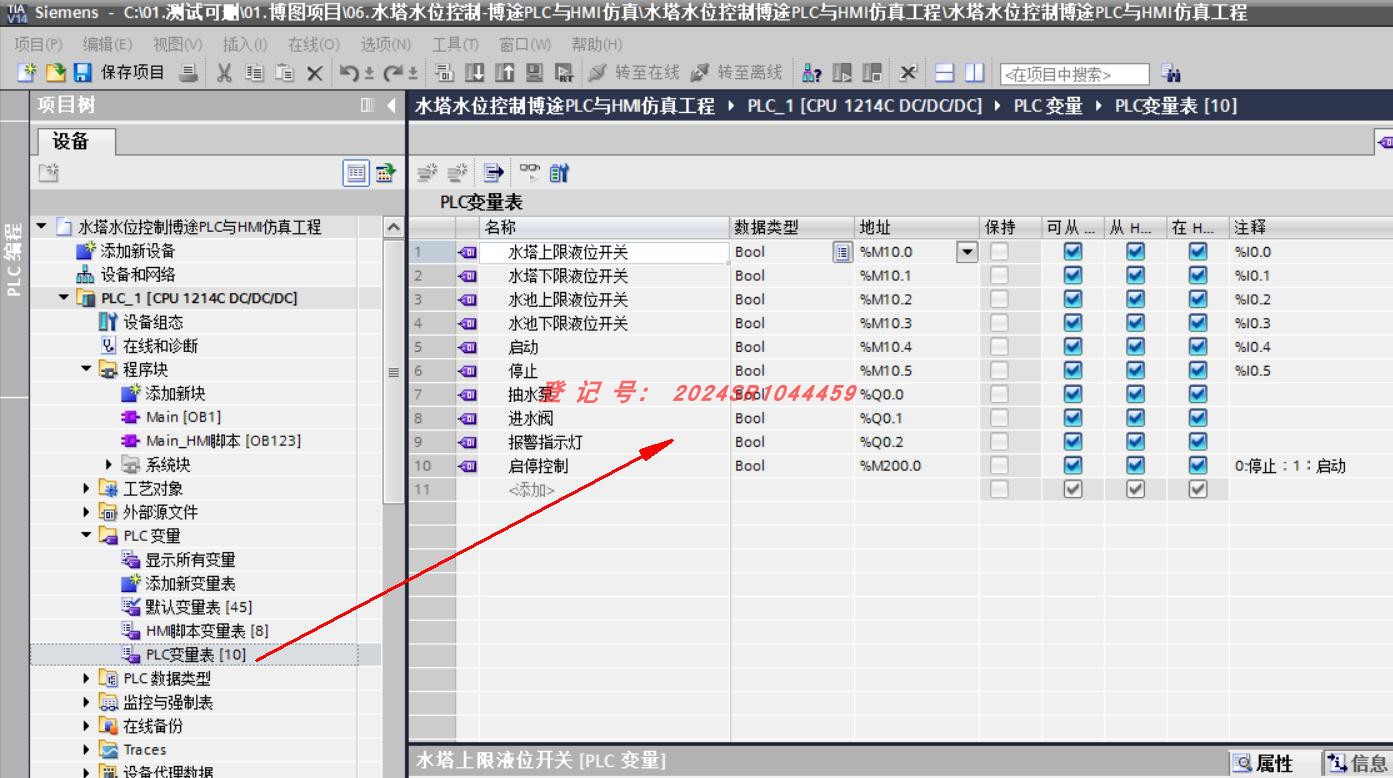Viewport: 1393px width, 778px height.
Task: Expand the 工艺对象 folder
Action: click(x=87, y=489)
